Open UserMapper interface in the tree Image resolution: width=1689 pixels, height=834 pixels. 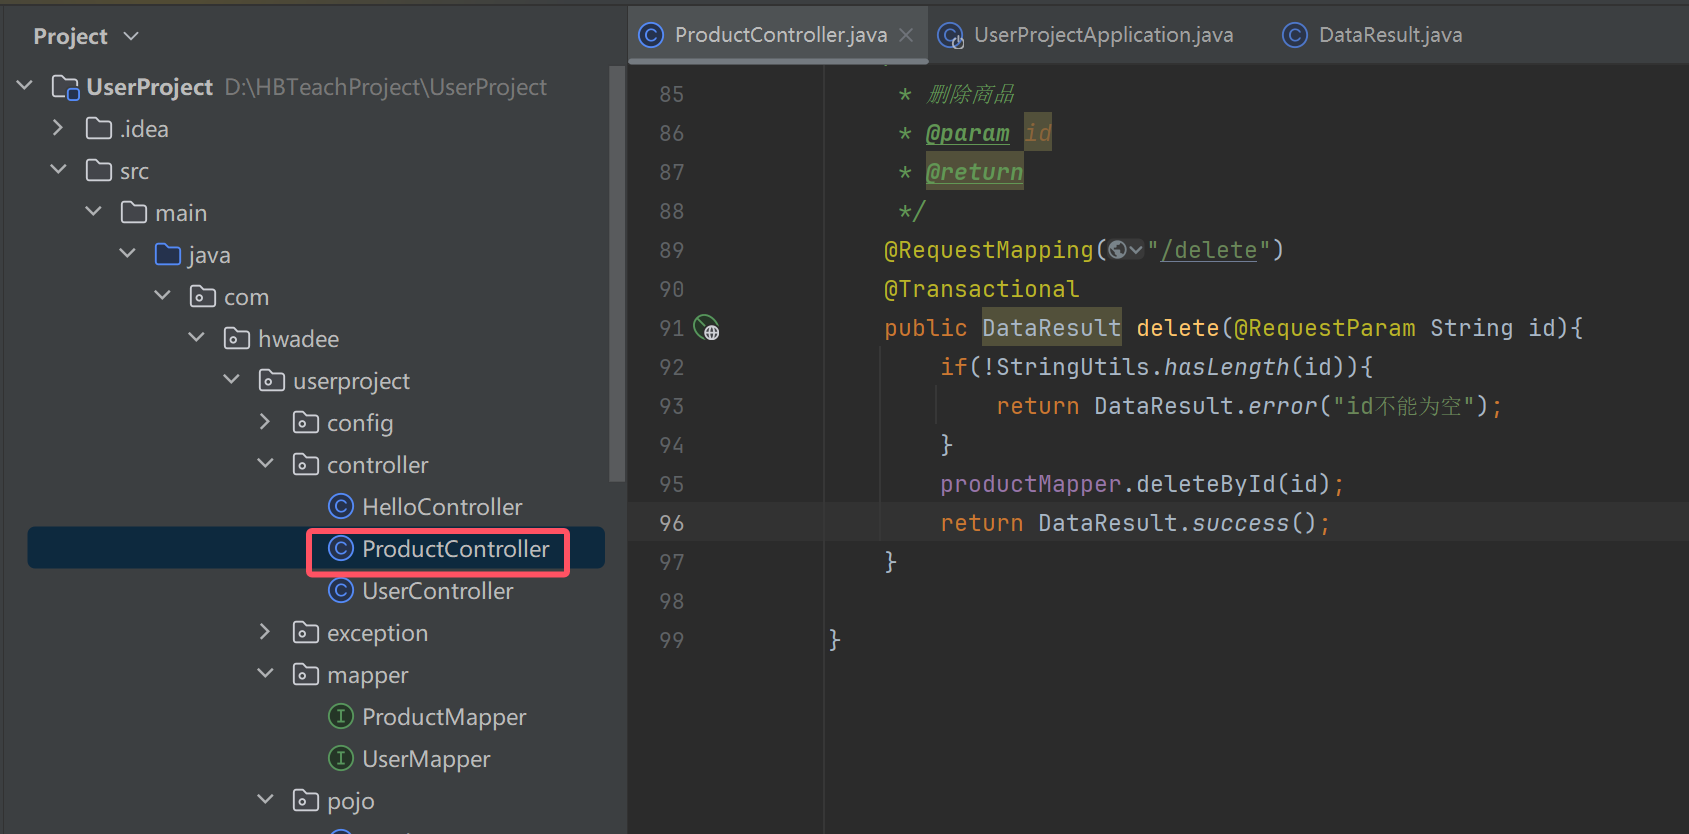coord(426,758)
